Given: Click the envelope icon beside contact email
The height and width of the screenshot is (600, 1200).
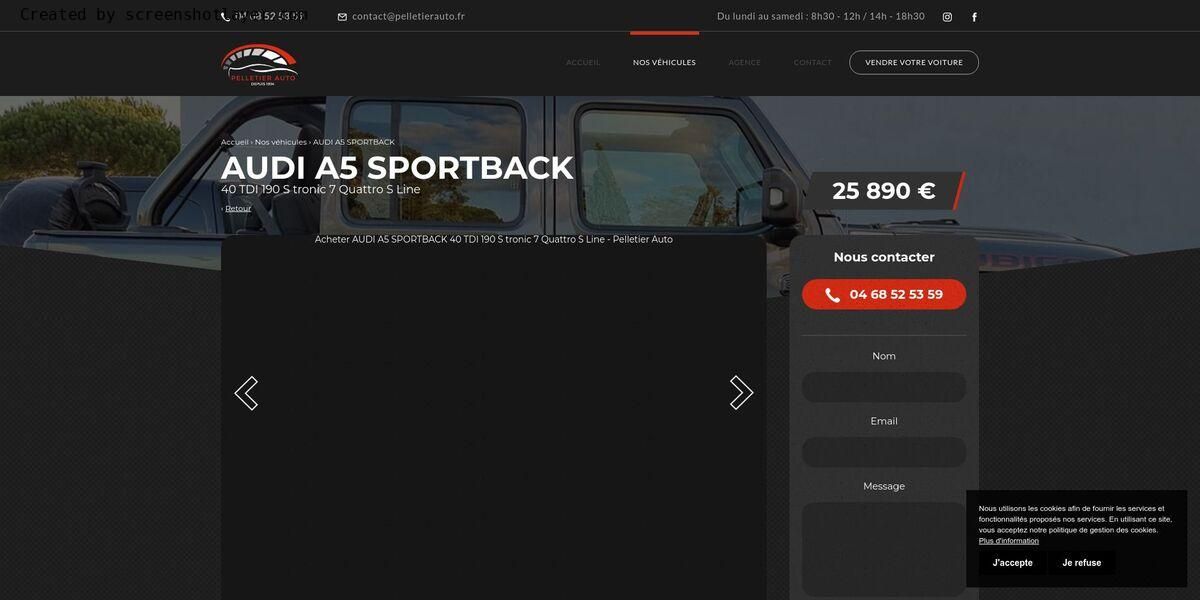Looking at the screenshot, I should point(342,17).
